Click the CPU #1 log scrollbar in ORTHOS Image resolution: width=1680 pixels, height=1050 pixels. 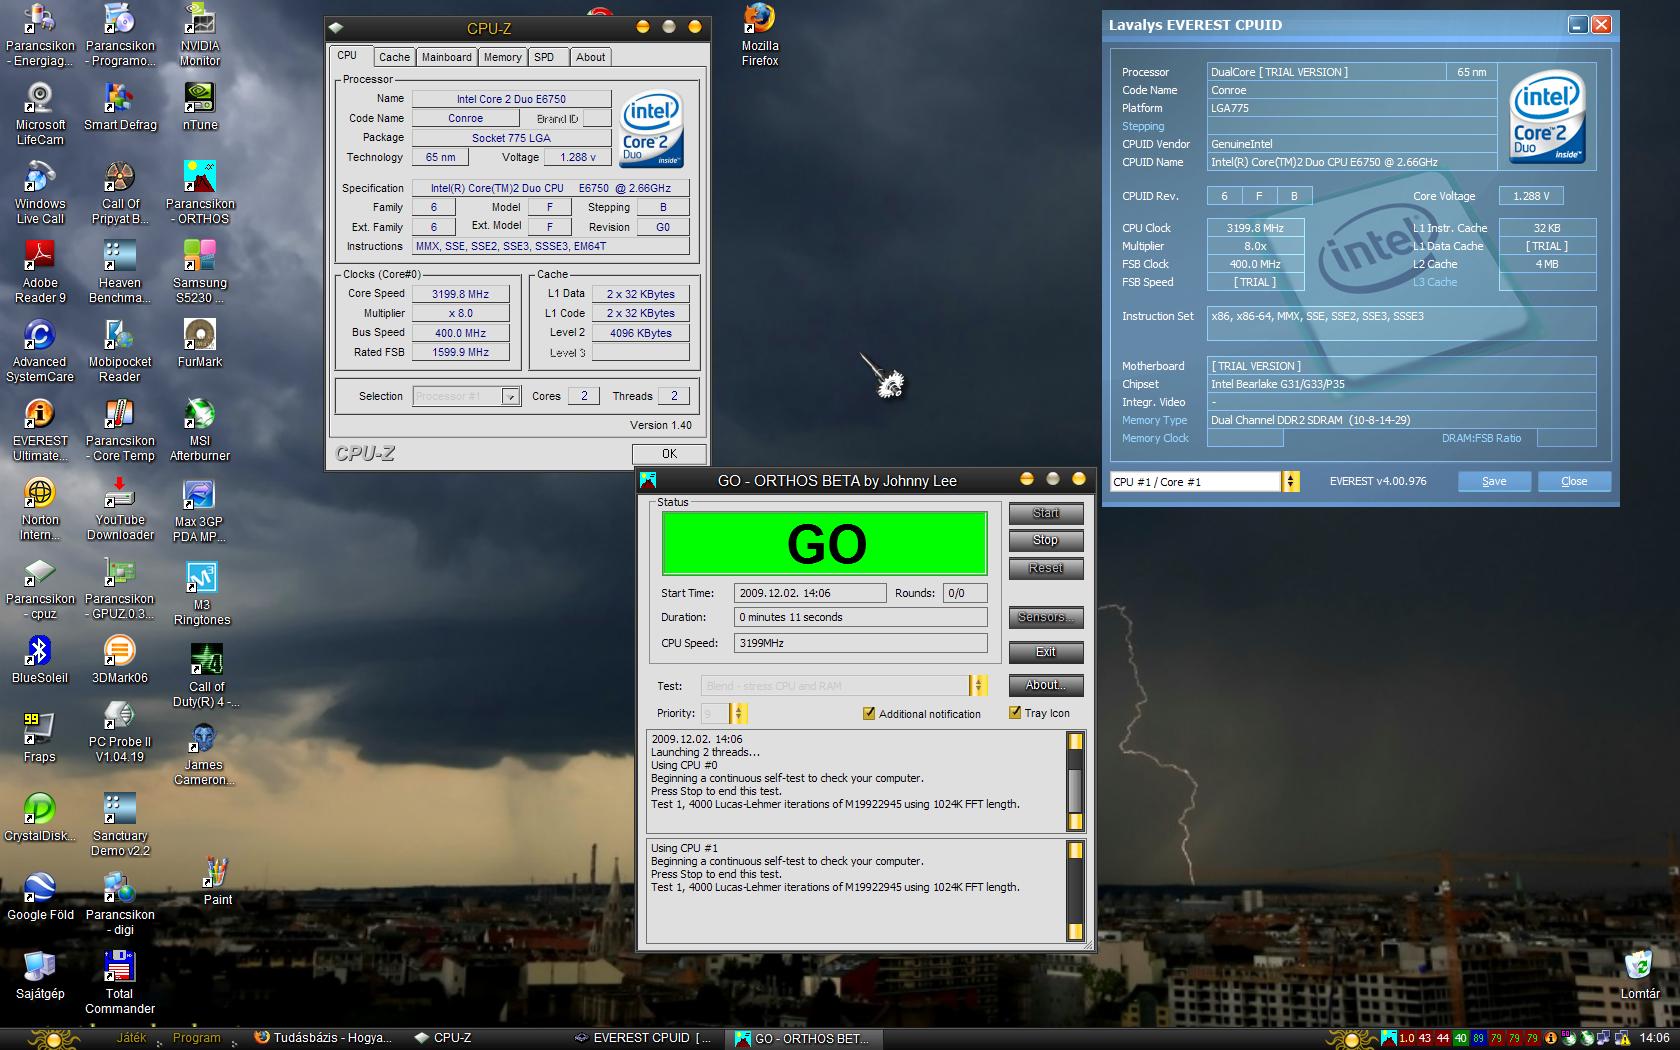pos(1075,891)
